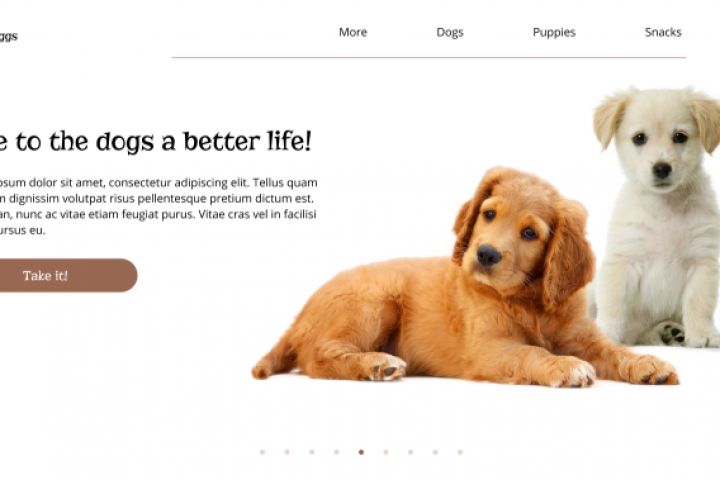720x480 pixels.
Task: Choose the seventh carousel pagination dot
Action: tap(411, 452)
